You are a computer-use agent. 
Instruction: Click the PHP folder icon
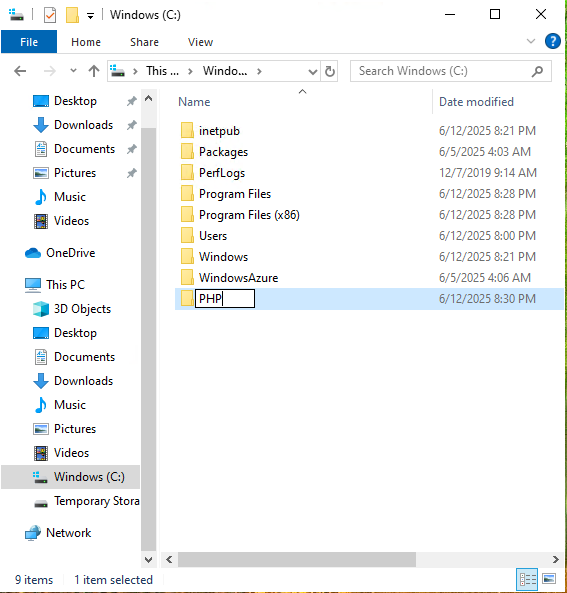[x=187, y=299]
